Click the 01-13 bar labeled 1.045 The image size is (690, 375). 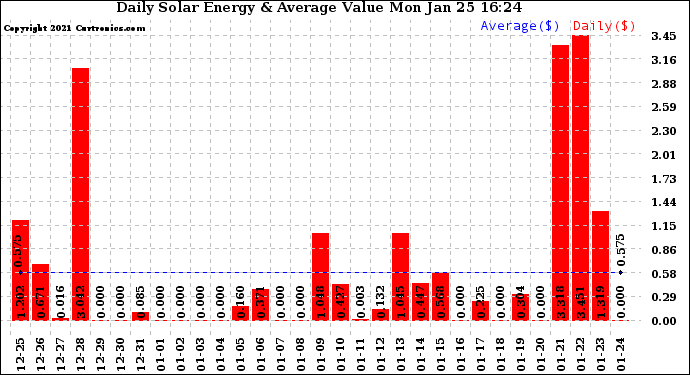tap(400, 276)
